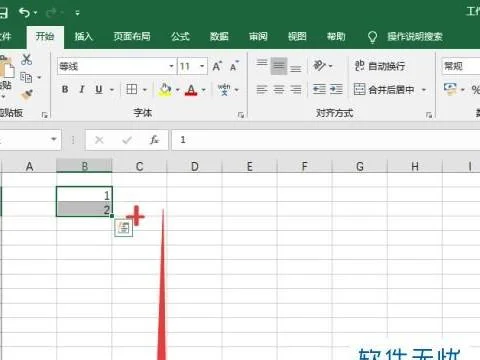Open the underline style dropdown arrow
The width and height of the screenshot is (480, 360).
point(112,90)
